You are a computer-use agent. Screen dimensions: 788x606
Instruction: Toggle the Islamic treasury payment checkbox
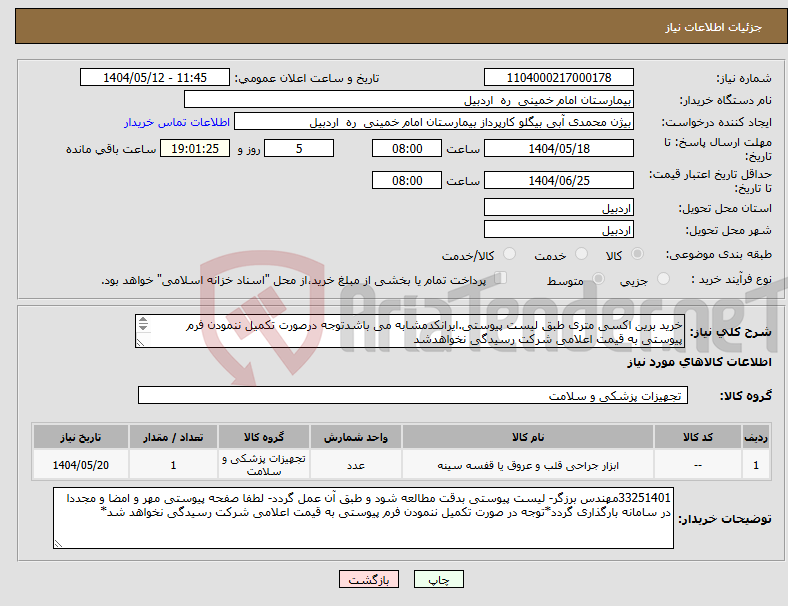pyautogui.click(x=501, y=277)
